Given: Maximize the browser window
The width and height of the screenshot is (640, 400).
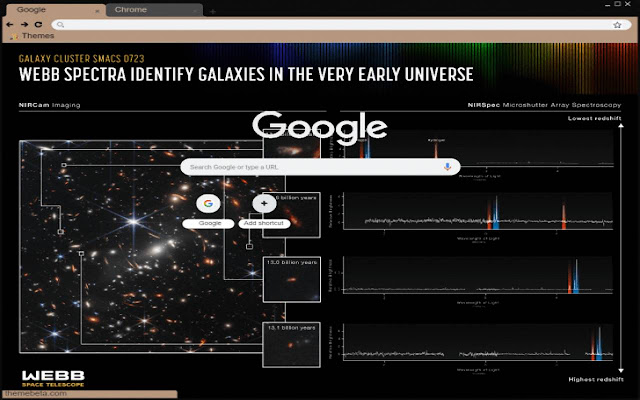Looking at the screenshot, I should click(618, 4).
